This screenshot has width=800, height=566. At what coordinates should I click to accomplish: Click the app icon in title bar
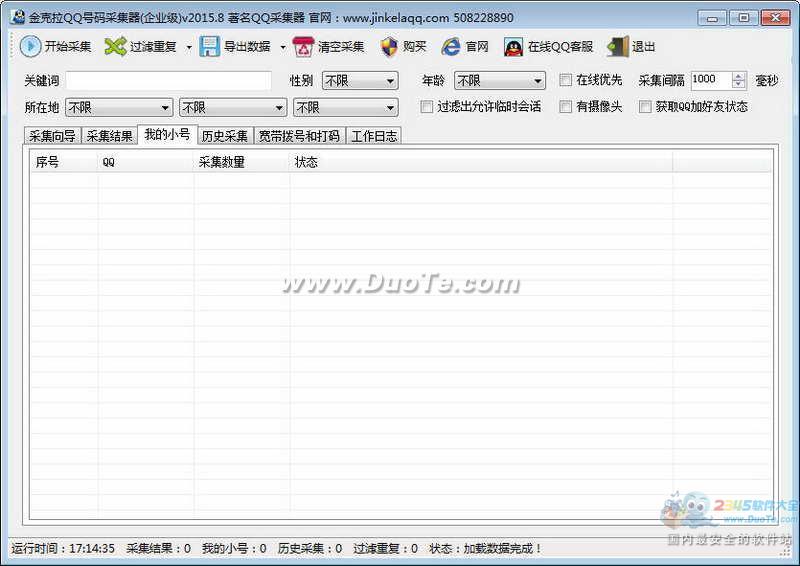pos(17,17)
